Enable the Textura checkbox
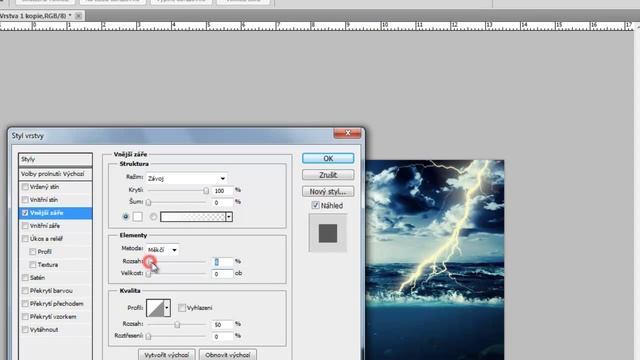640x360 pixels. pos(33,265)
